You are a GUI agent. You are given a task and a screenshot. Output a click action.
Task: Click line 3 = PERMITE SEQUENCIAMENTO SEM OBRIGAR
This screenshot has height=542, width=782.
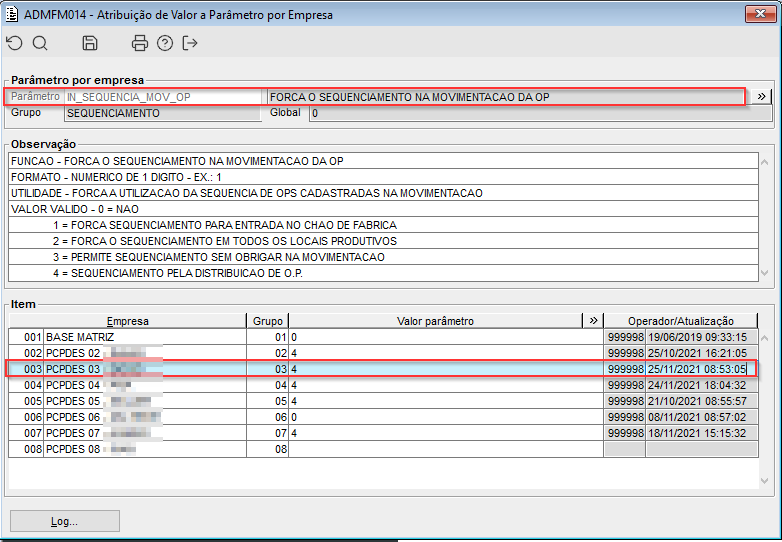[x=384, y=257]
